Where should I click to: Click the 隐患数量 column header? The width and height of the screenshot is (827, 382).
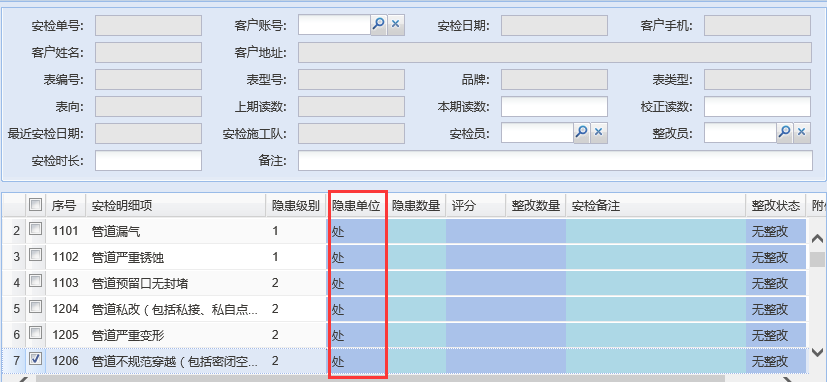(417, 206)
